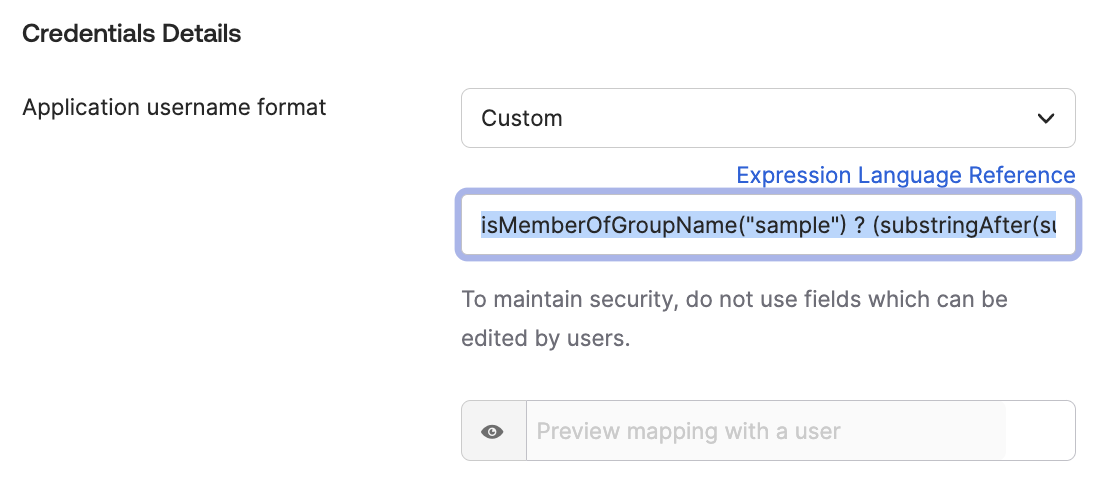The image size is (1106, 480).
Task: Click the 'Credentials Details' heading
Action: pos(131,34)
